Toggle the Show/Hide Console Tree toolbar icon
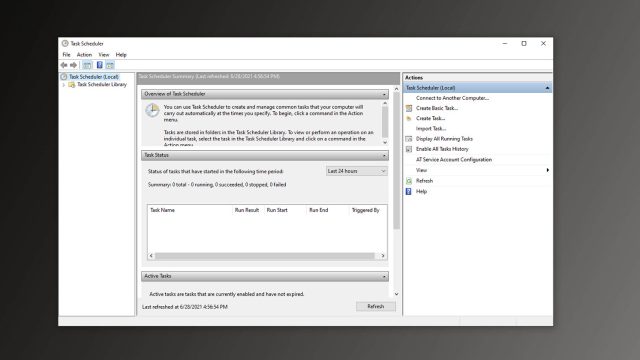Screen dimensions: 640x360 pos(87,65)
